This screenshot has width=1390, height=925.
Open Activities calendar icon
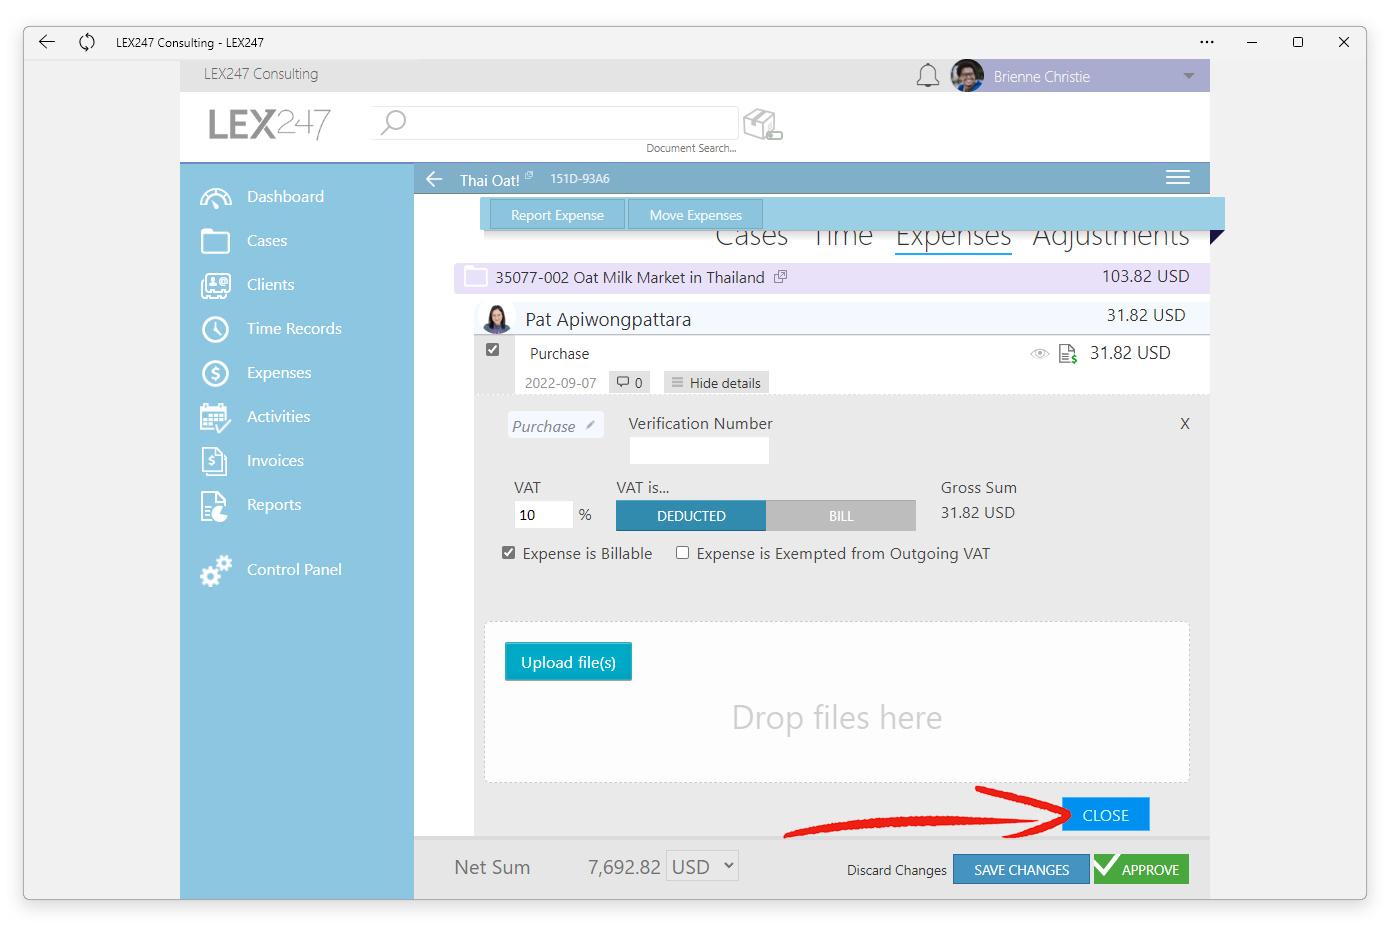(215, 417)
